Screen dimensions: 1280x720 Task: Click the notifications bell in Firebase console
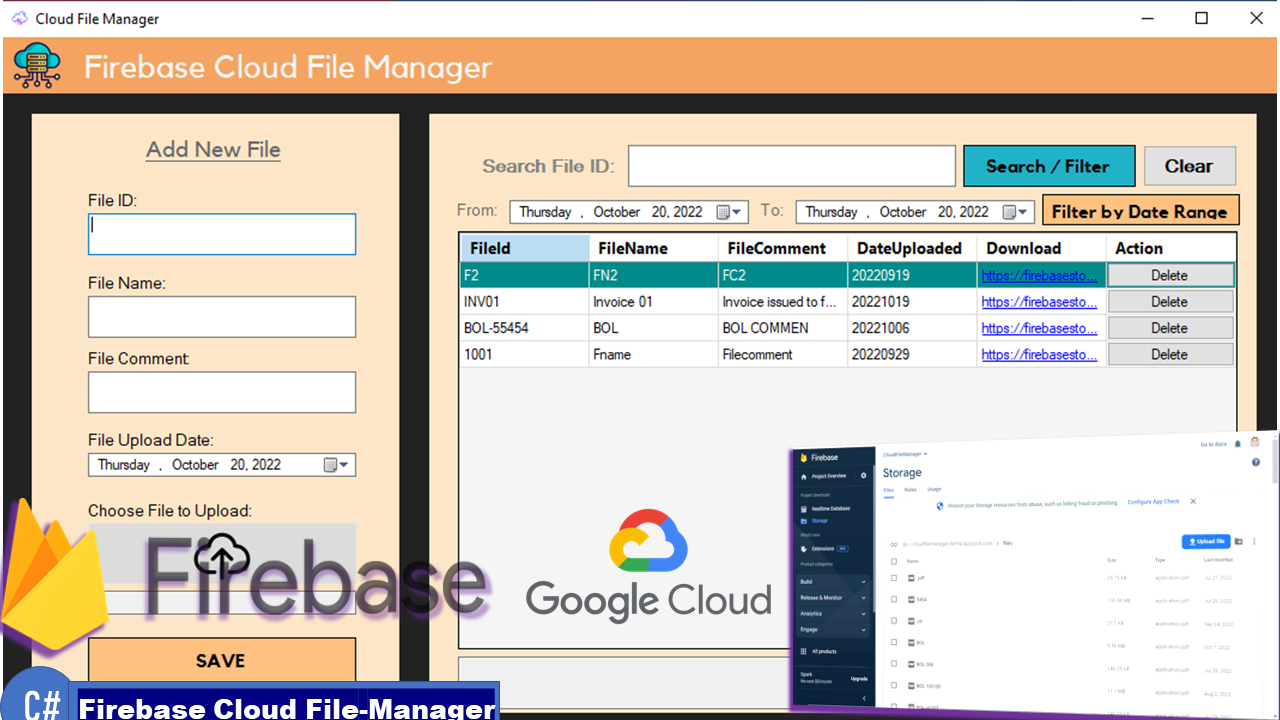(x=1237, y=445)
